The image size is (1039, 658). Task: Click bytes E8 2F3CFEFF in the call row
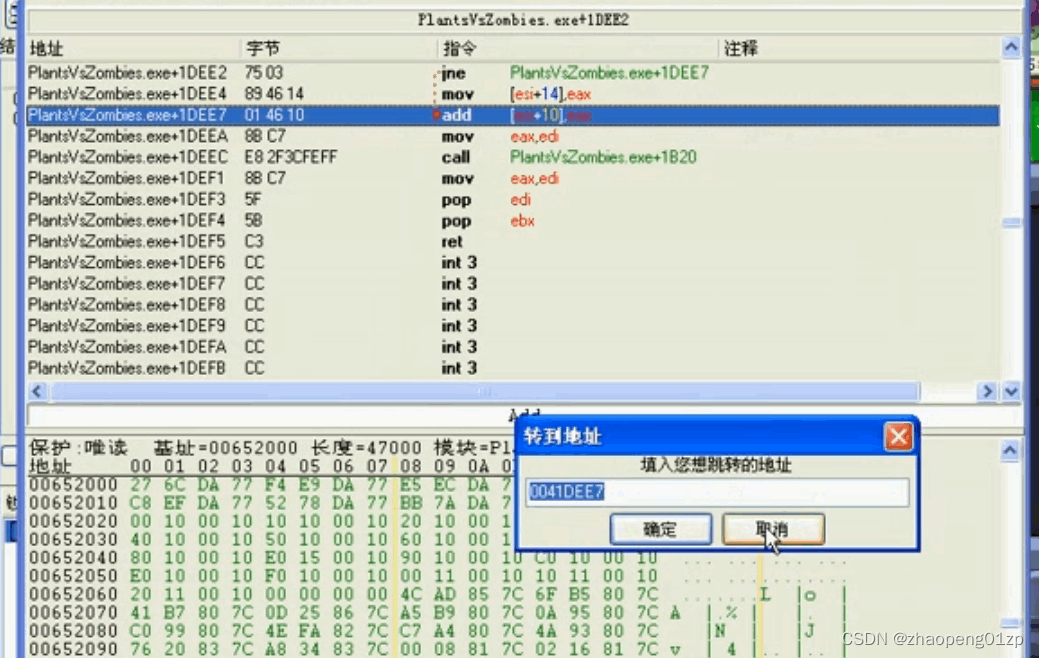(291, 157)
